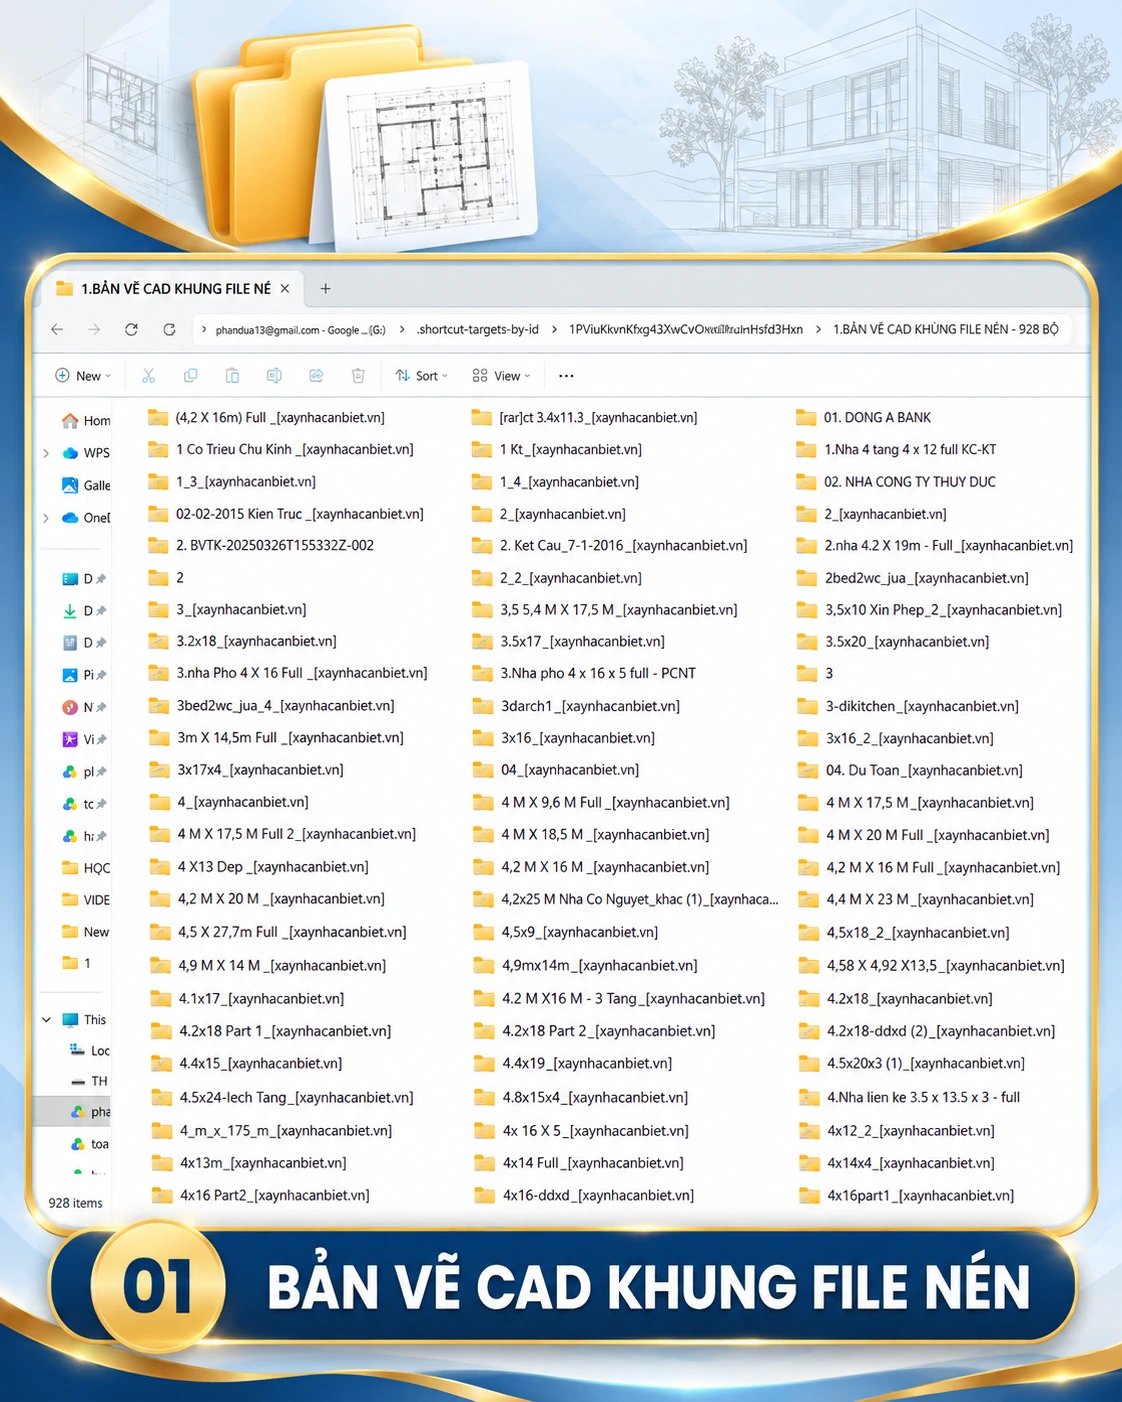The image size is (1122, 1402).
Task: Click the pinned Downloads arrow item in sidebar
Action: (84, 611)
